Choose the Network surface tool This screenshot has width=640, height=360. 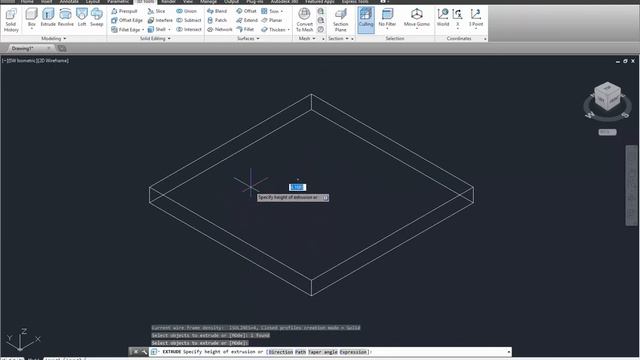220,29
